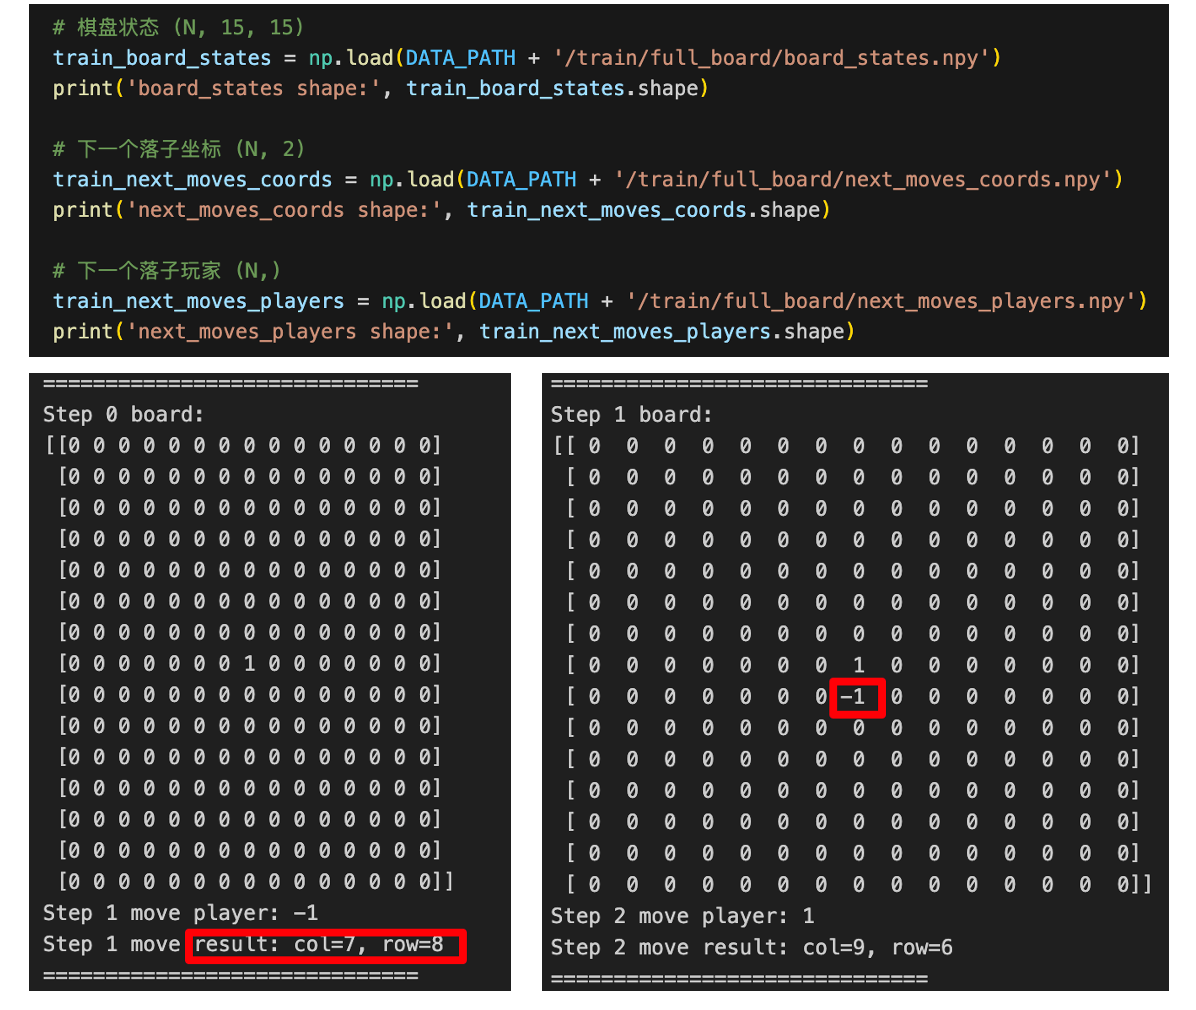Screen dimensions: 1196x1010
Task: Click the single 1 in Step 0 board
Action: [x=249, y=663]
